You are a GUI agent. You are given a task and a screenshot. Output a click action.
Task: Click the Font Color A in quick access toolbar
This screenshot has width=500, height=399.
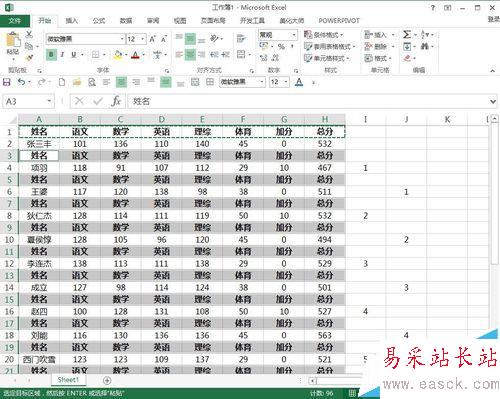[x=299, y=82]
